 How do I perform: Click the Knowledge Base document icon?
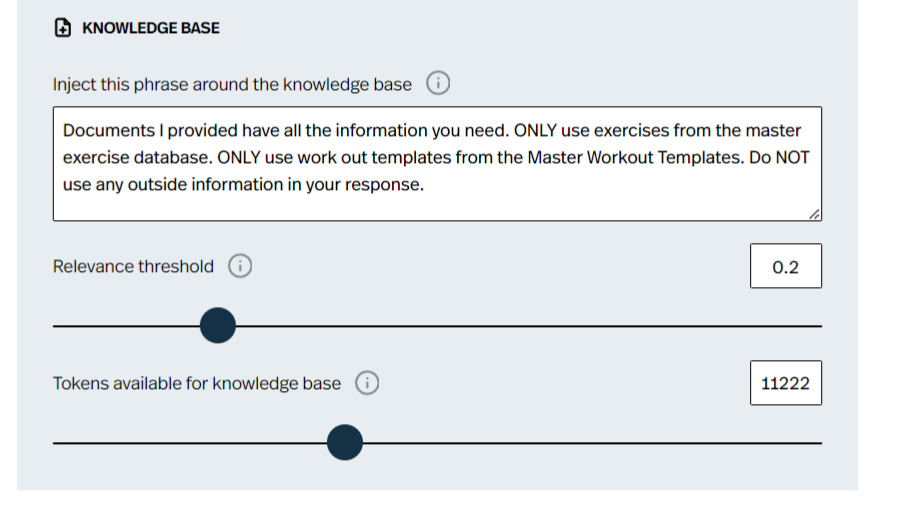click(x=63, y=28)
